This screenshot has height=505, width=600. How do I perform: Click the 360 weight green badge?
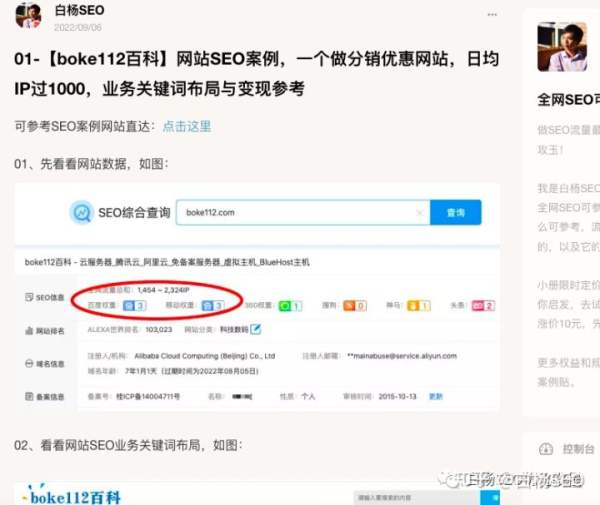point(290,306)
